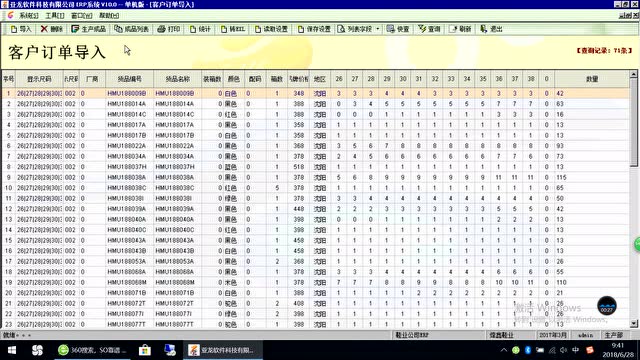Image resolution: width=640 pixels, height=360 pixels.
Task: Select row number 12 in 序号 column
Action: (8, 209)
